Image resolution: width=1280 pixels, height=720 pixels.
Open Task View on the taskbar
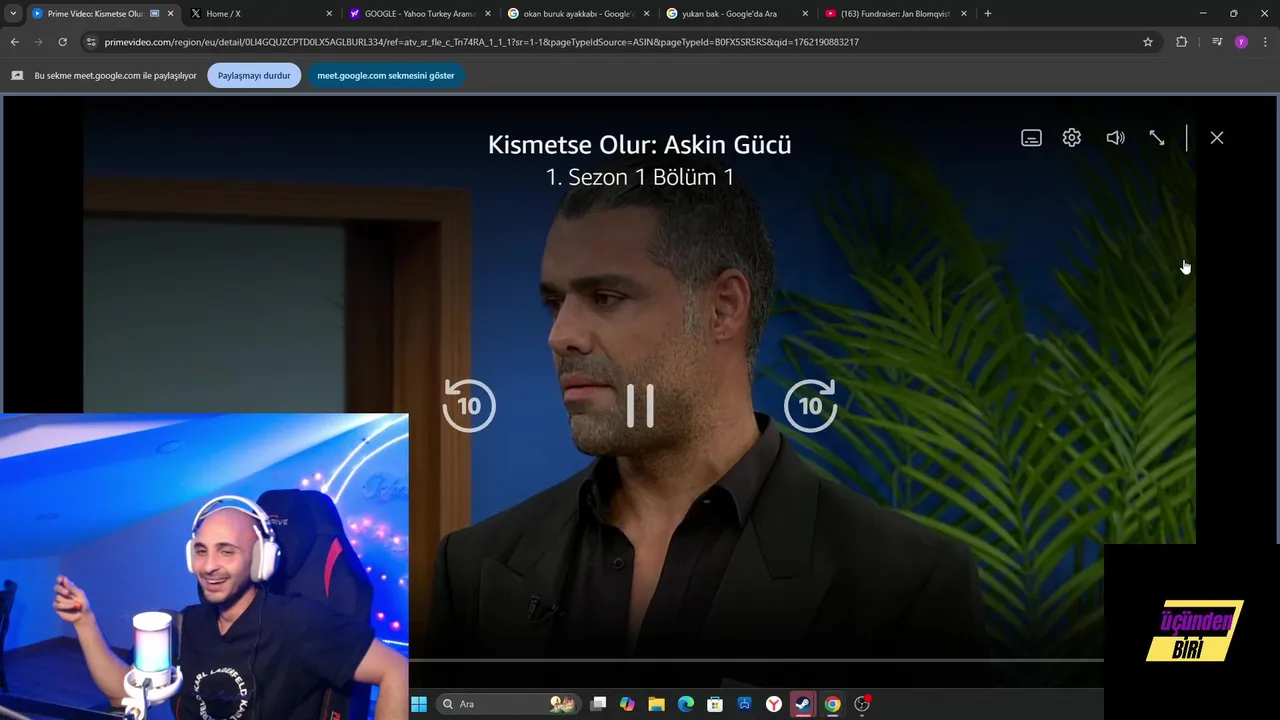point(598,704)
